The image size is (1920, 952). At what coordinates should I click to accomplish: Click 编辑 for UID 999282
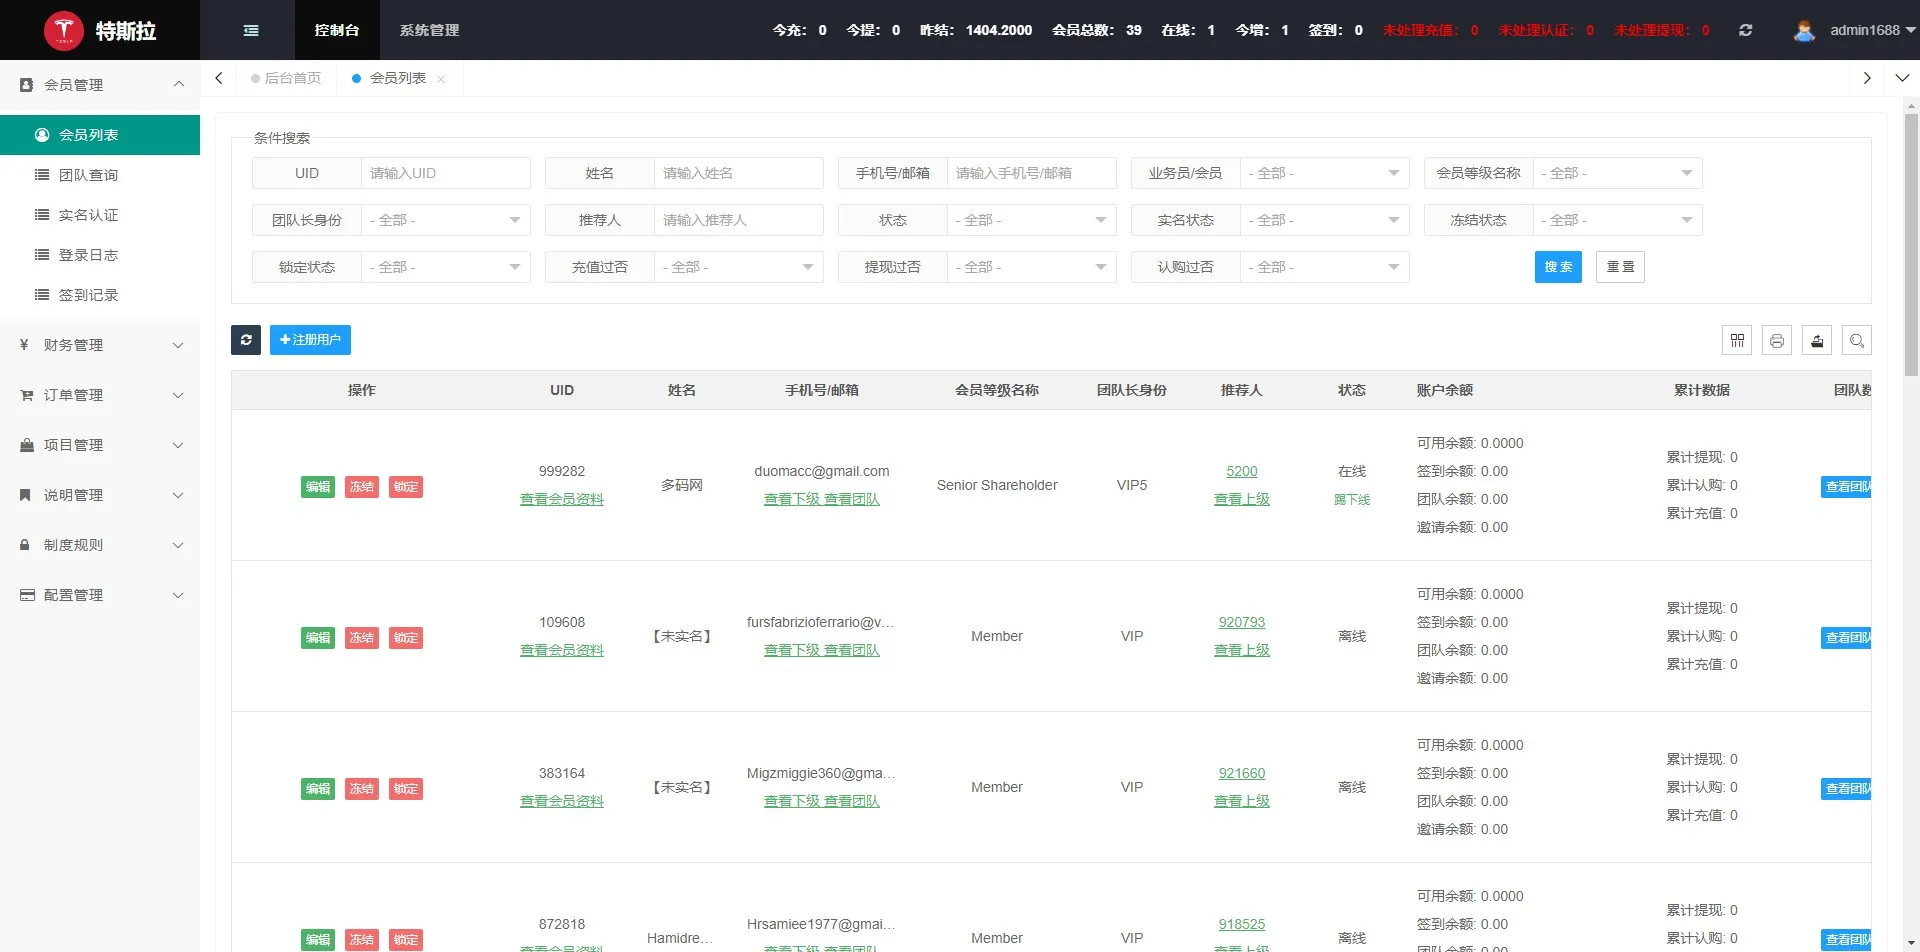(318, 487)
